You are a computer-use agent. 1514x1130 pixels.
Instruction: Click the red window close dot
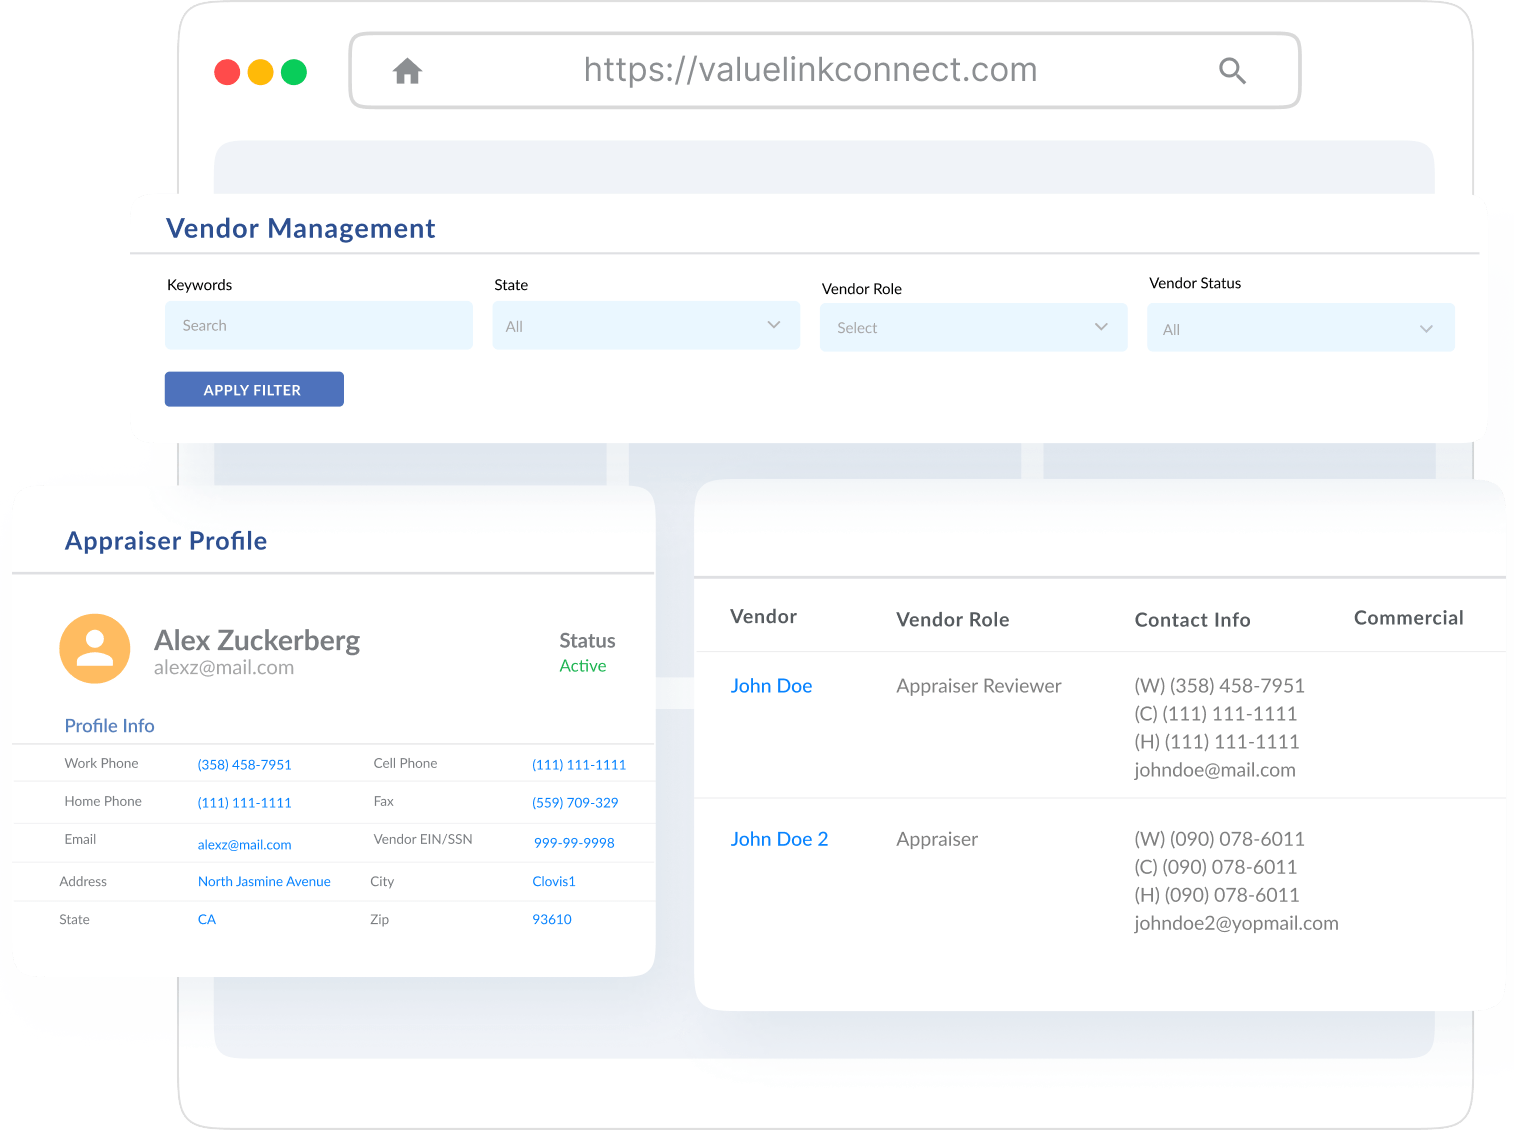click(228, 72)
